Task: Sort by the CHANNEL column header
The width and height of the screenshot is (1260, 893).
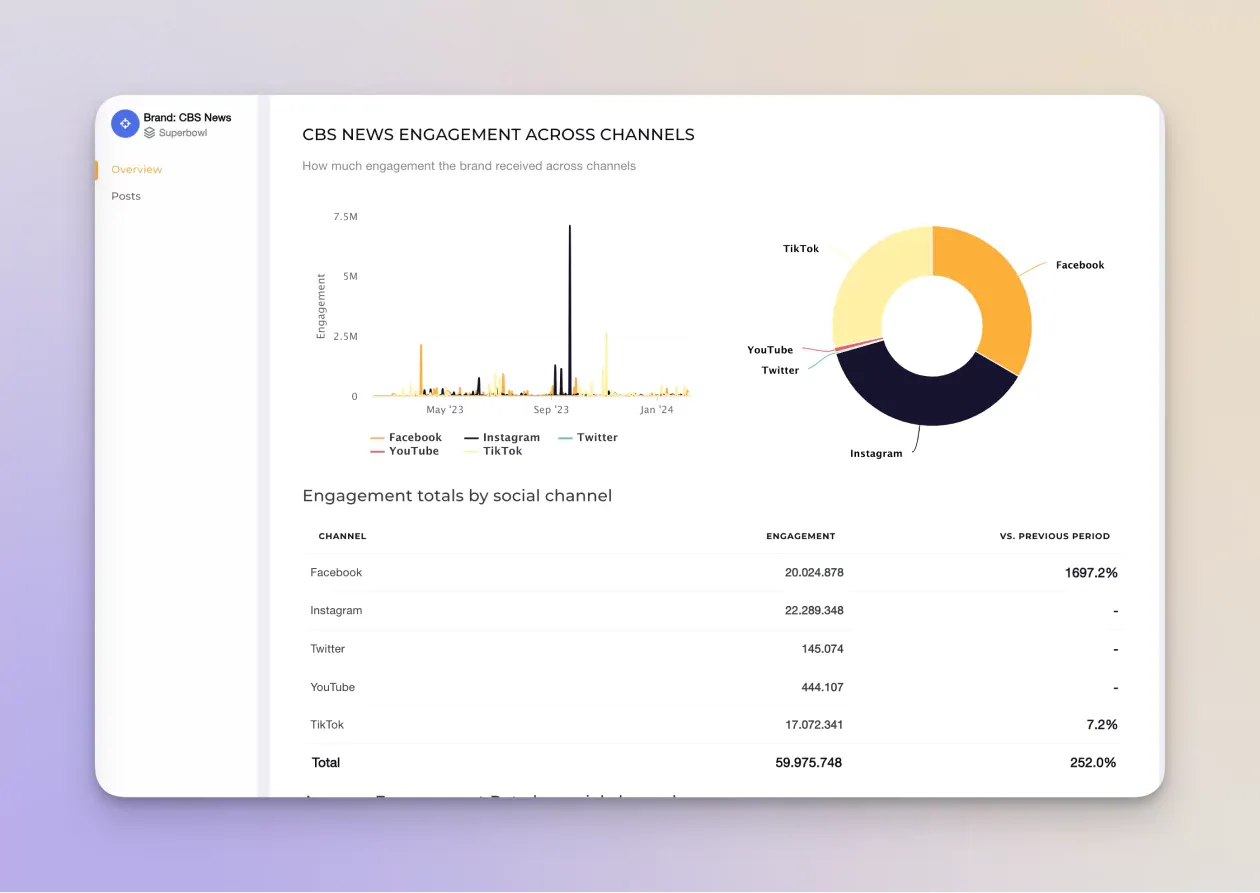Action: click(x=342, y=536)
